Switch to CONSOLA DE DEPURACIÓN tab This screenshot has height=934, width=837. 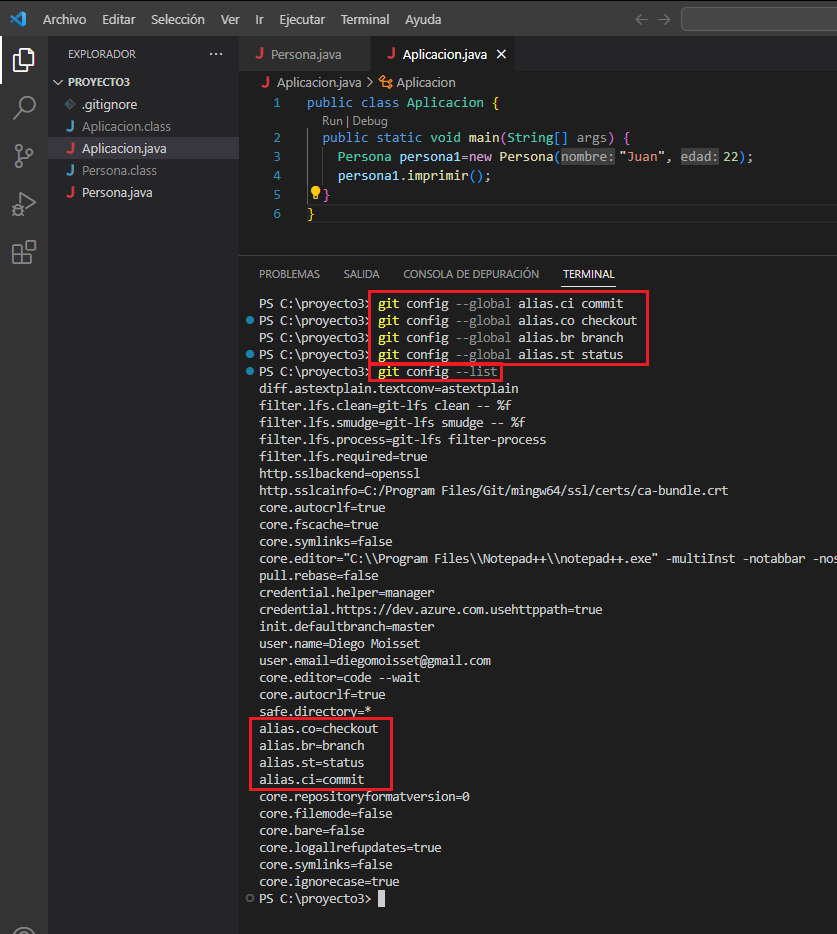click(471, 274)
